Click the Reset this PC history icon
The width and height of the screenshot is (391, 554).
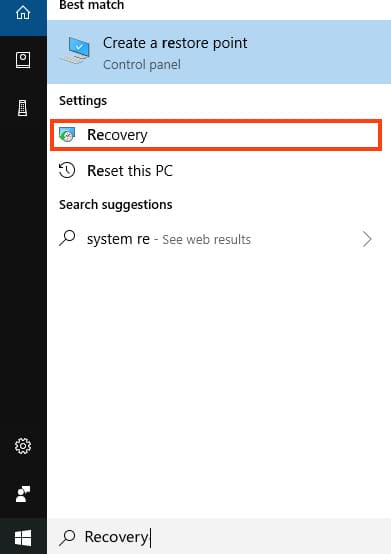click(x=67, y=170)
